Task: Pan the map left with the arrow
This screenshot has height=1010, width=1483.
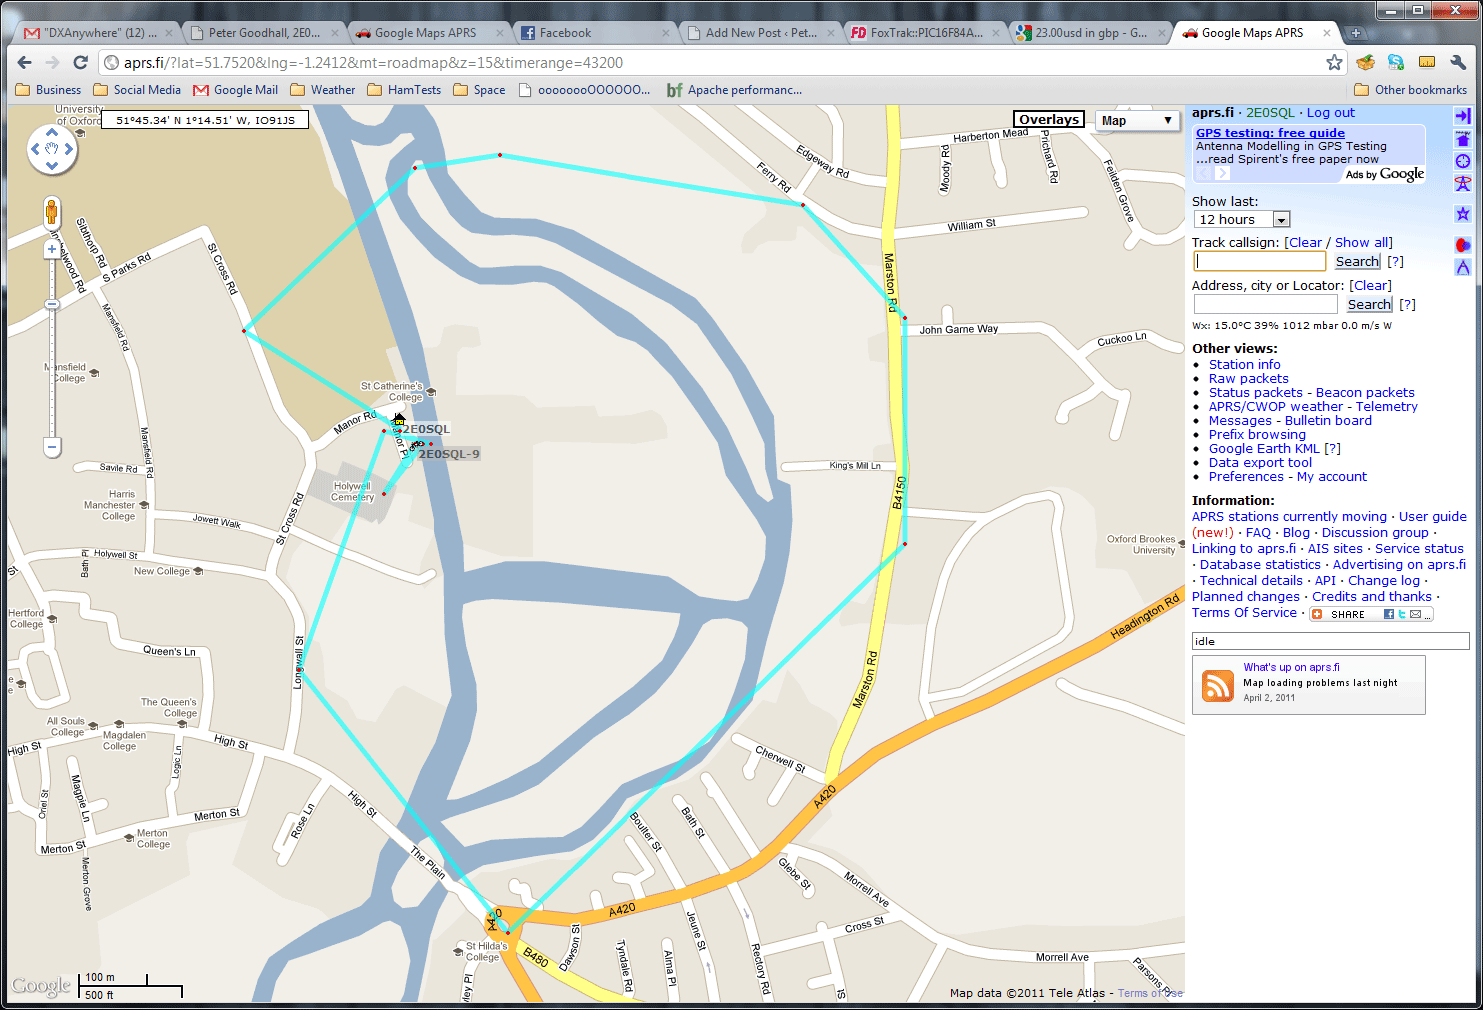Action: tap(36, 149)
